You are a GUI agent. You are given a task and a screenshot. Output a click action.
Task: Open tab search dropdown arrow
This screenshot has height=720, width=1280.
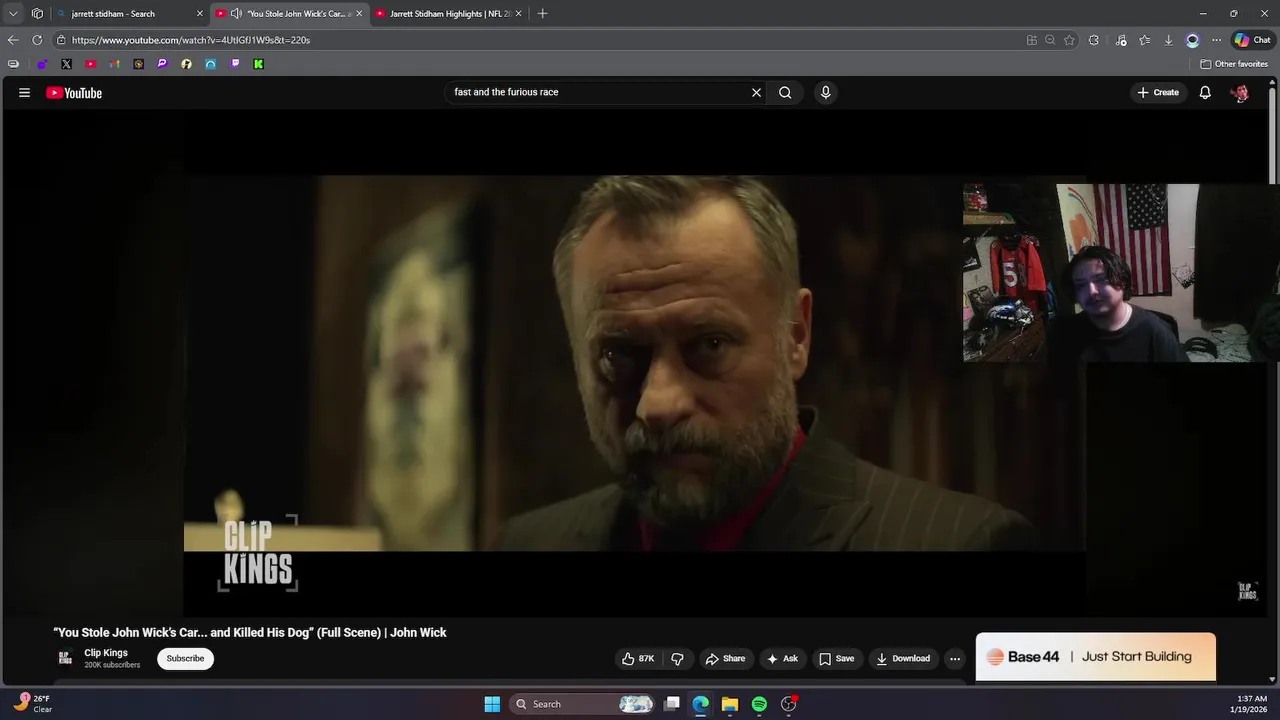(x=13, y=14)
